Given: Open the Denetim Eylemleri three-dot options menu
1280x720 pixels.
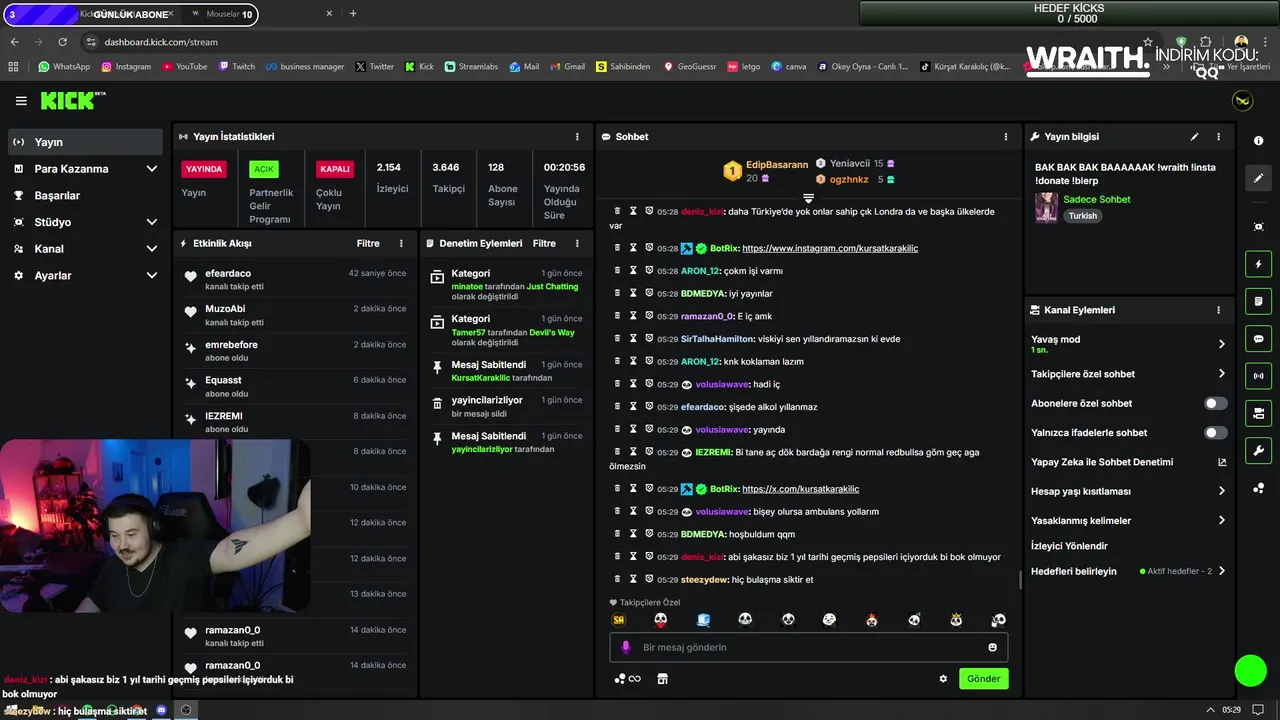Looking at the screenshot, I should pyautogui.click(x=577, y=243).
